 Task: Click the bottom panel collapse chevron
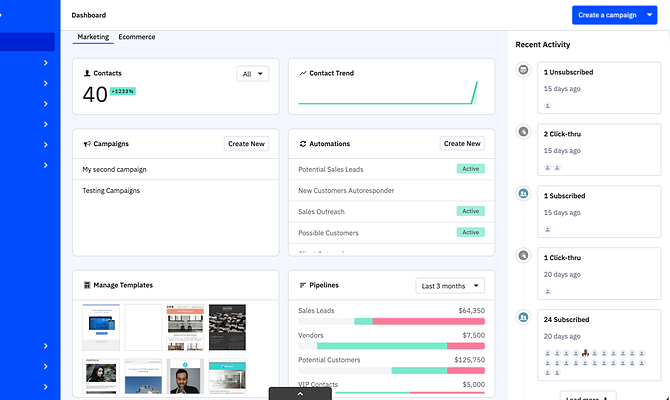[x=301, y=393]
